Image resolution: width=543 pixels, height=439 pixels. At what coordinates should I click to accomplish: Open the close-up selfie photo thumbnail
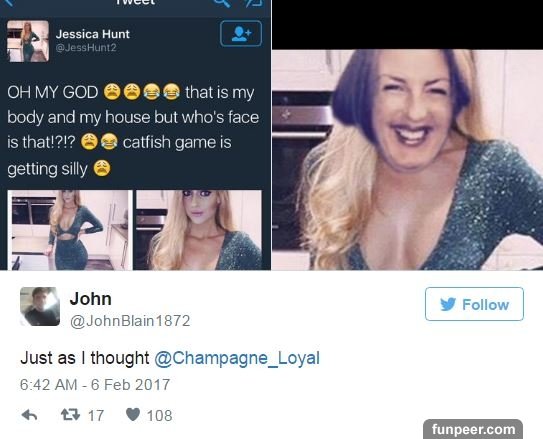click(199, 230)
